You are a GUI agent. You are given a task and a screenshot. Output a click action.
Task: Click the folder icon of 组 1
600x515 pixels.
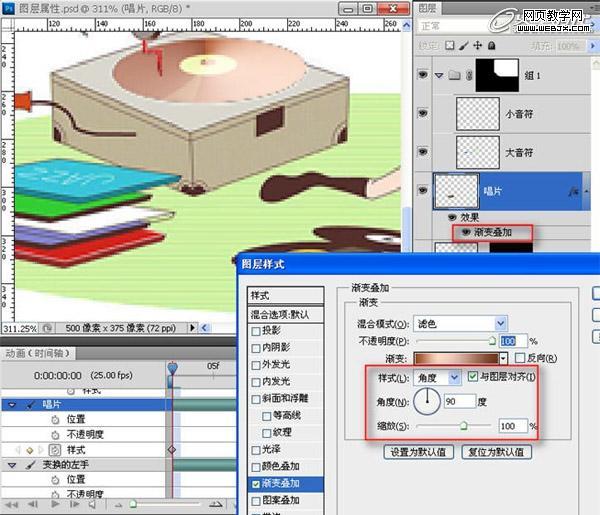pos(453,75)
